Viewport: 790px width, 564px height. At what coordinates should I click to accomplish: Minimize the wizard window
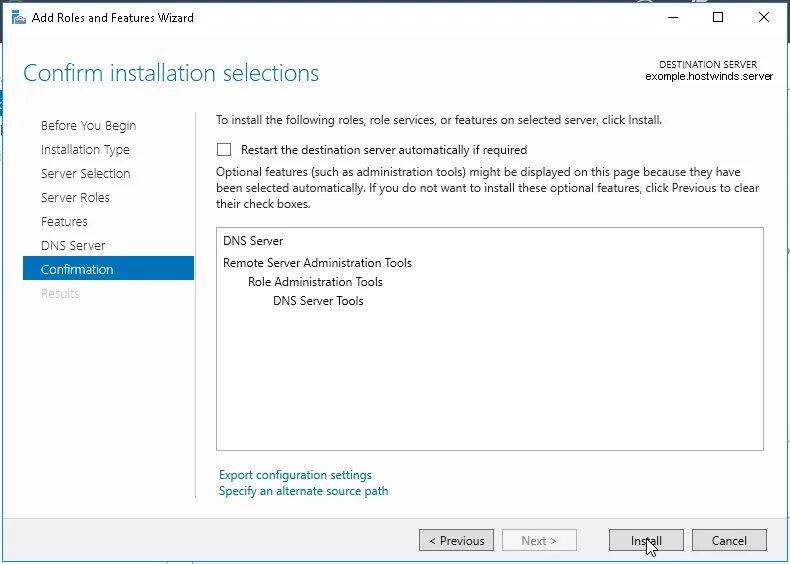coord(673,18)
